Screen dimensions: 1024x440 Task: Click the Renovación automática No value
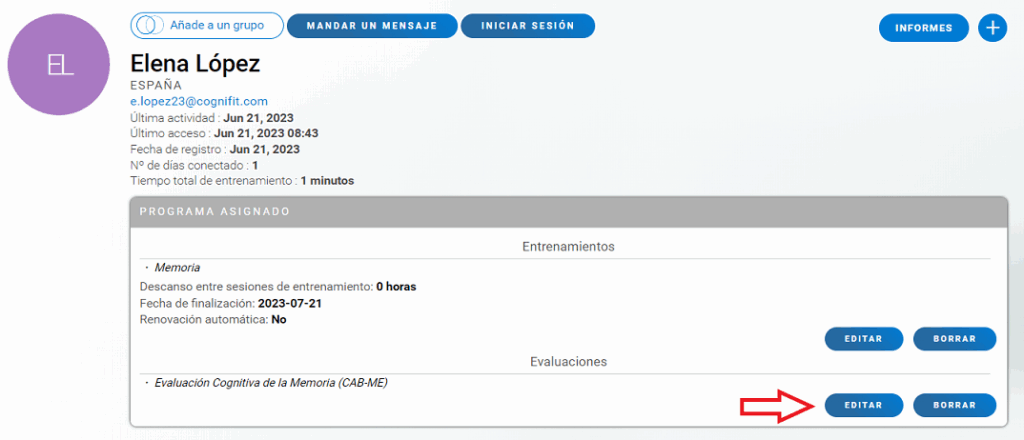click(x=279, y=320)
